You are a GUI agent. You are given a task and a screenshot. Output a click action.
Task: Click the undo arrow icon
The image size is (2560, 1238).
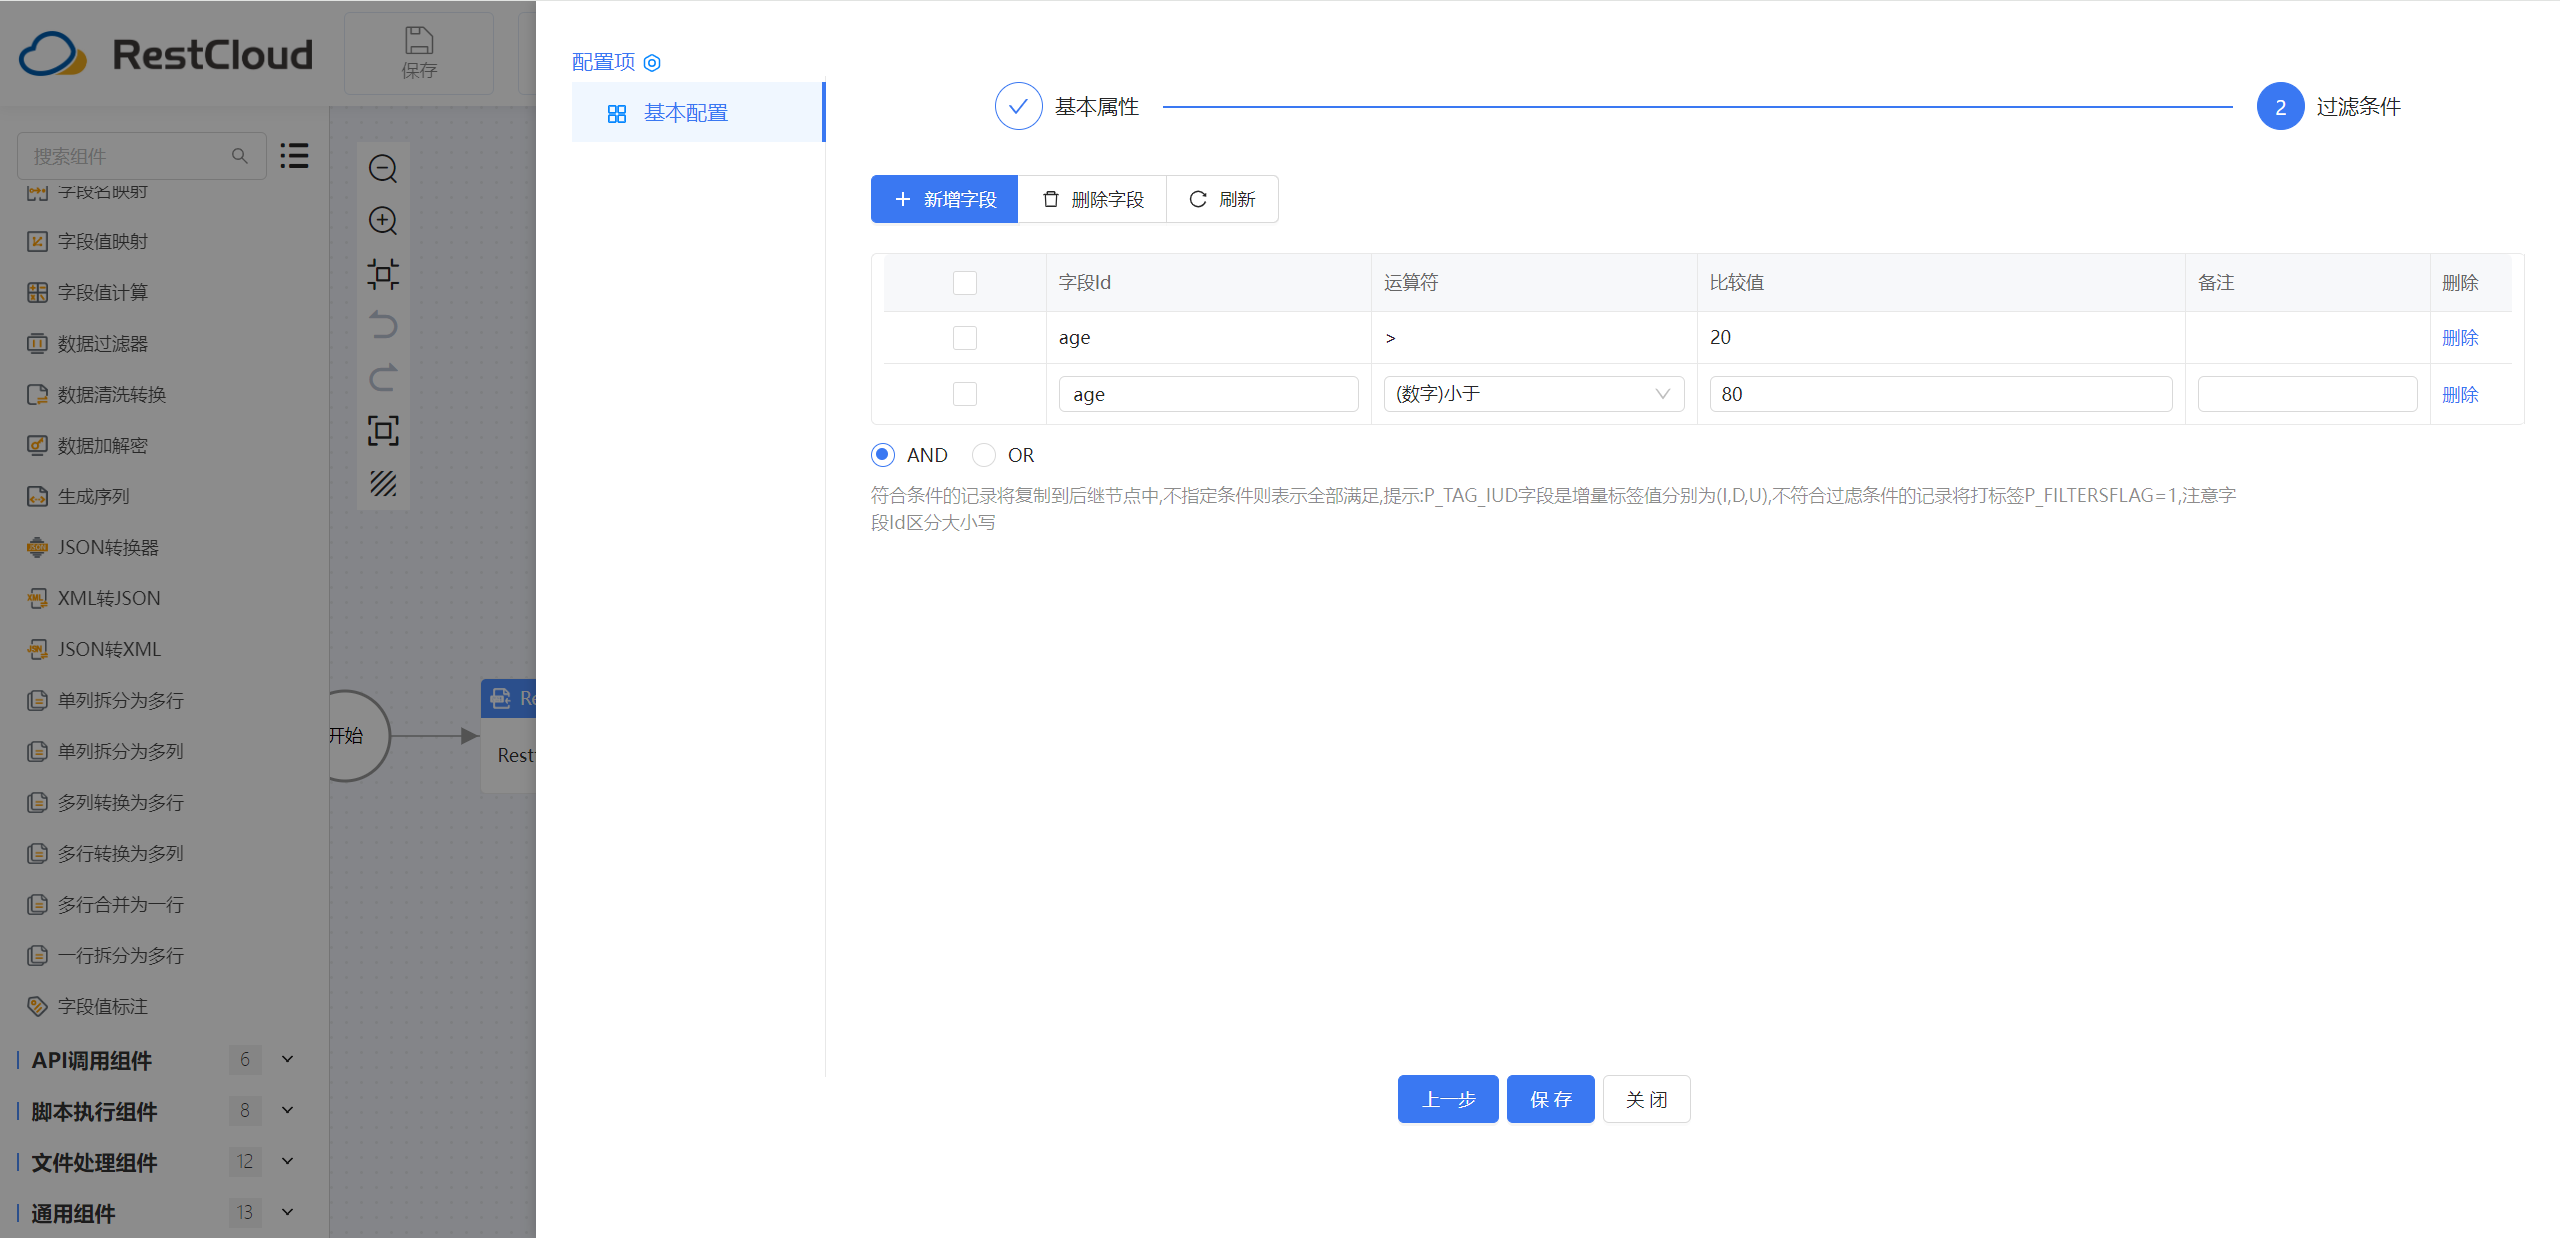[383, 325]
